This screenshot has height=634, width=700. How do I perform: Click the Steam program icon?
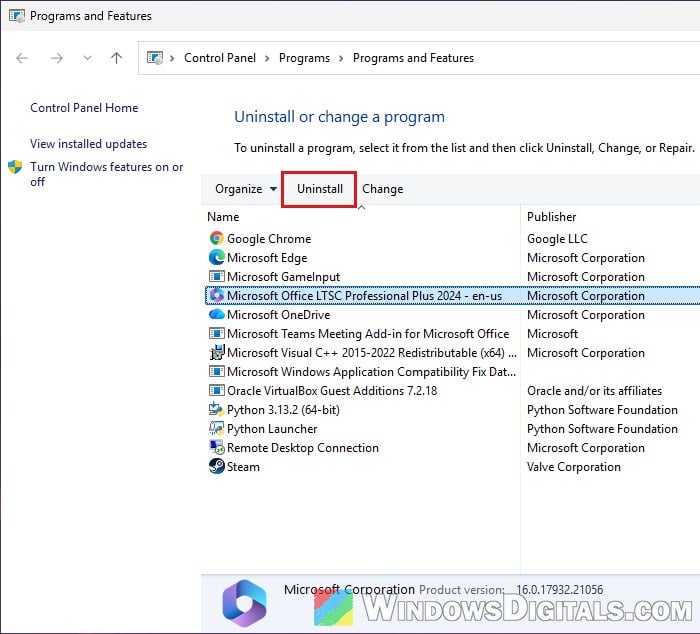pyautogui.click(x=217, y=467)
